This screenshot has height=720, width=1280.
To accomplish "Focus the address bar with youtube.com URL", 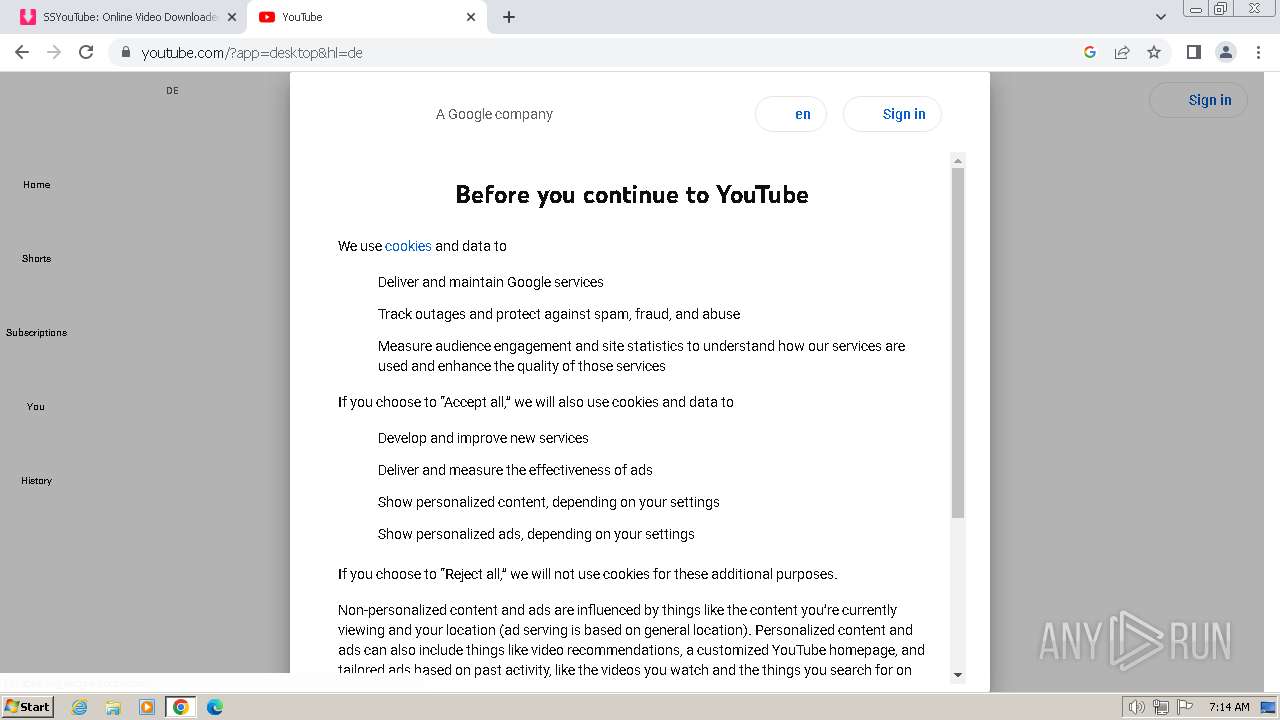I will click(600, 52).
